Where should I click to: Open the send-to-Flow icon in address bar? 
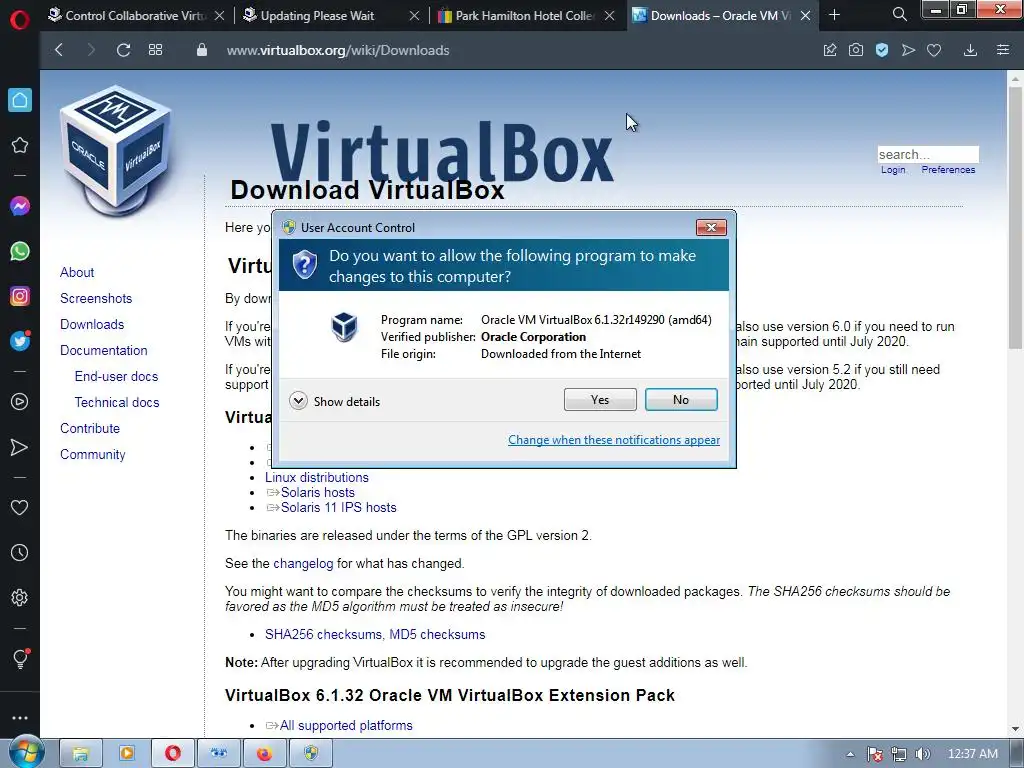point(908,50)
